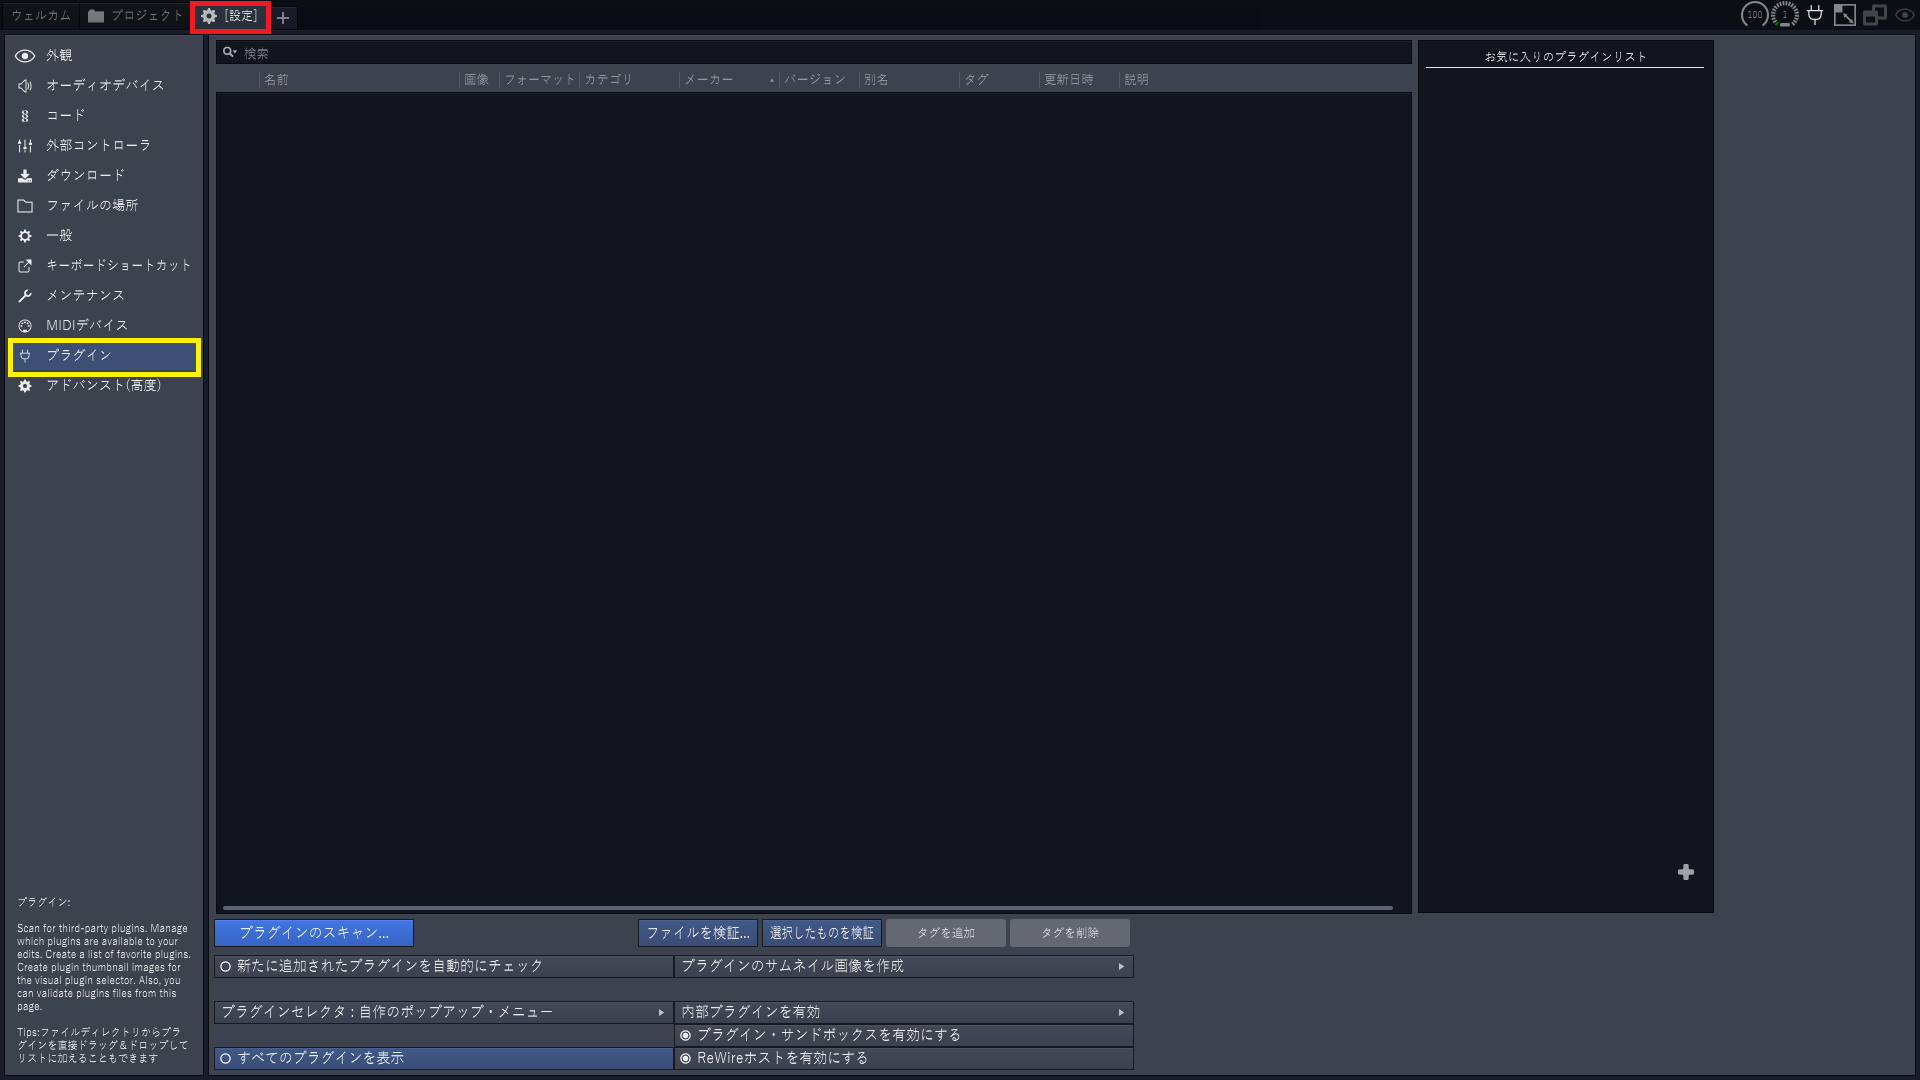Open the オーディオデバイス settings page
The width and height of the screenshot is (1920, 1080).
tap(104, 85)
